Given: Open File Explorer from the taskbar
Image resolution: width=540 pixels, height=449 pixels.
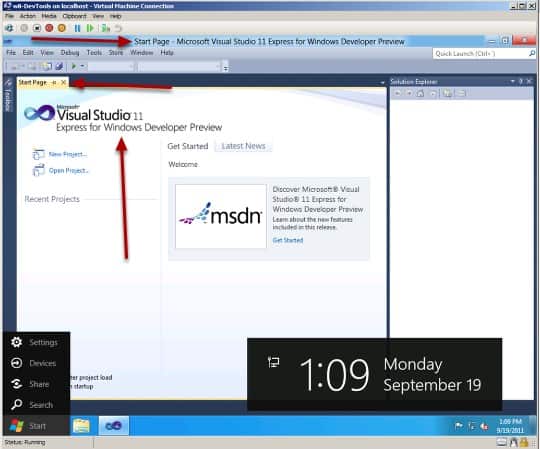Looking at the screenshot, I should click(x=81, y=426).
